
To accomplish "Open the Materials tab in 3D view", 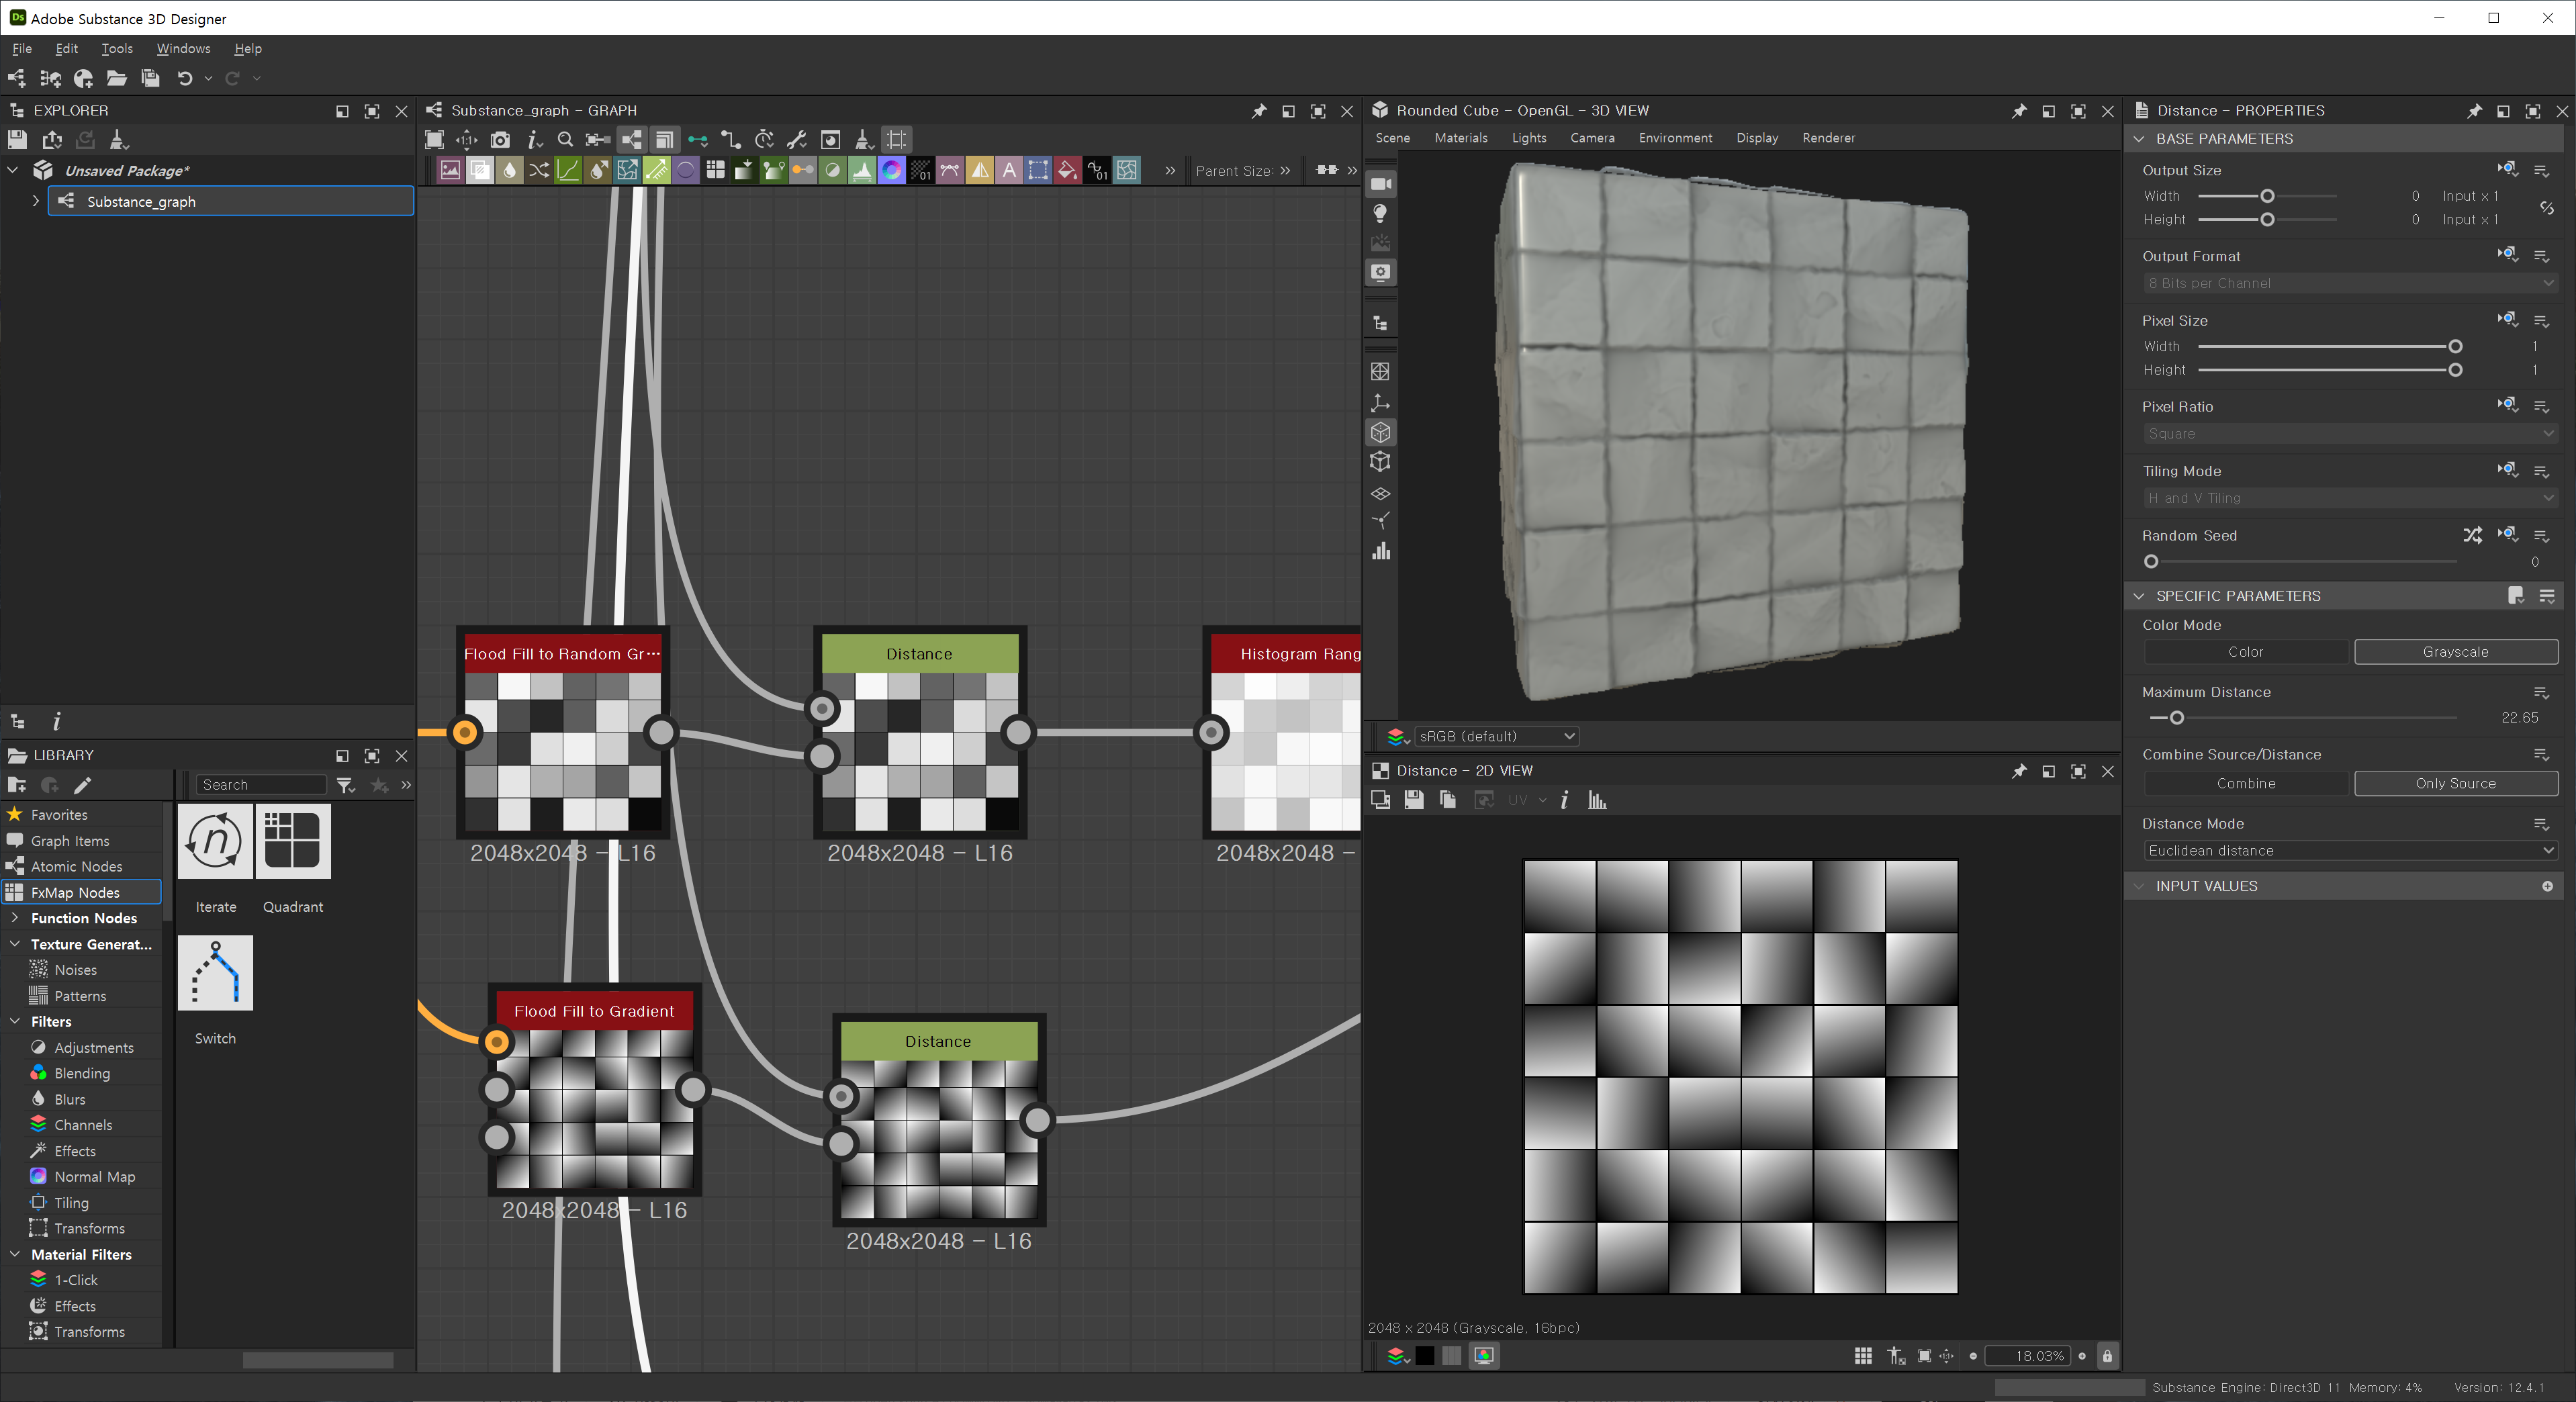I will tap(1460, 138).
